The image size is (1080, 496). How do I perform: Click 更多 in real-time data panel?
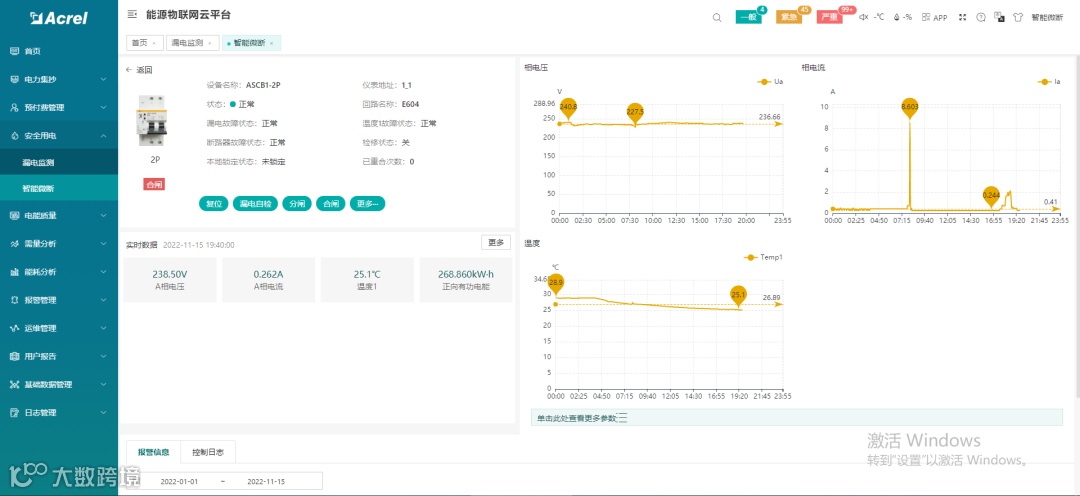(496, 242)
